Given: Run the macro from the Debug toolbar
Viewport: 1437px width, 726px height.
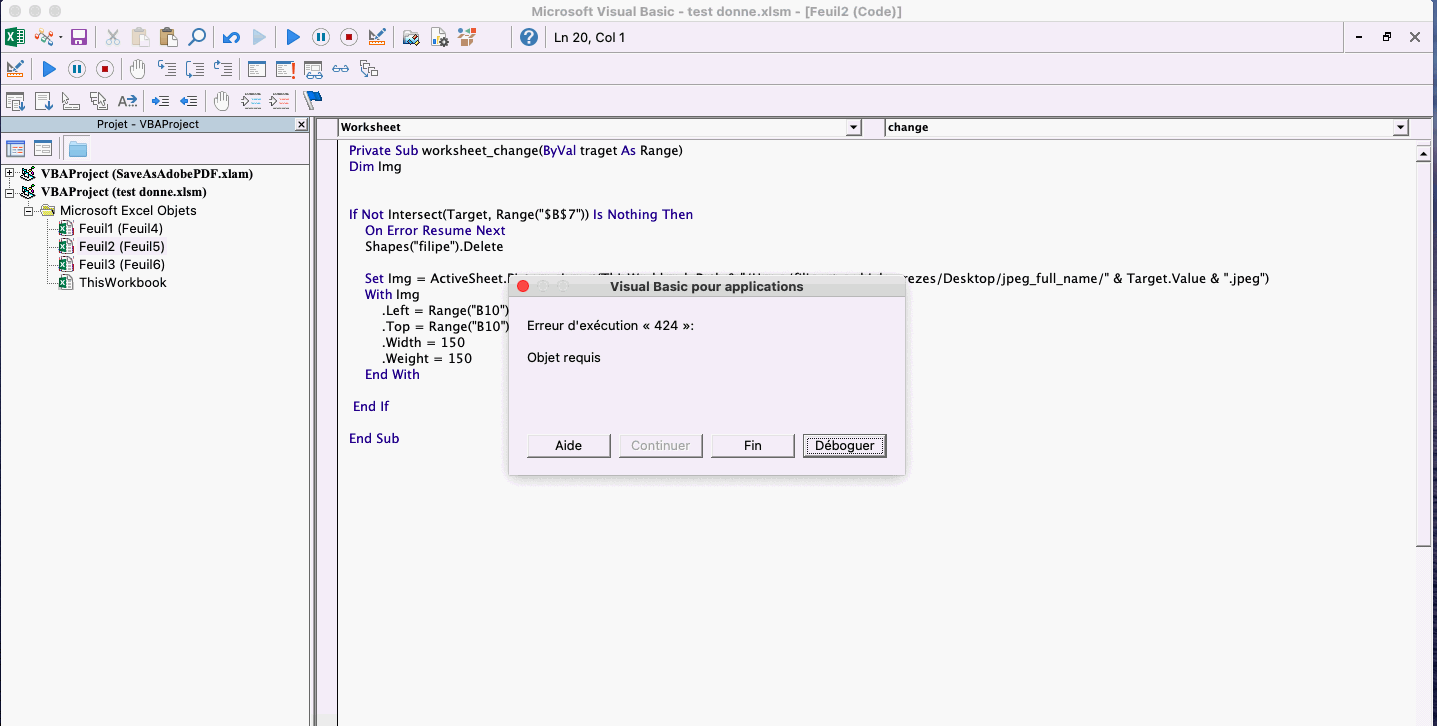Looking at the screenshot, I should click(49, 69).
